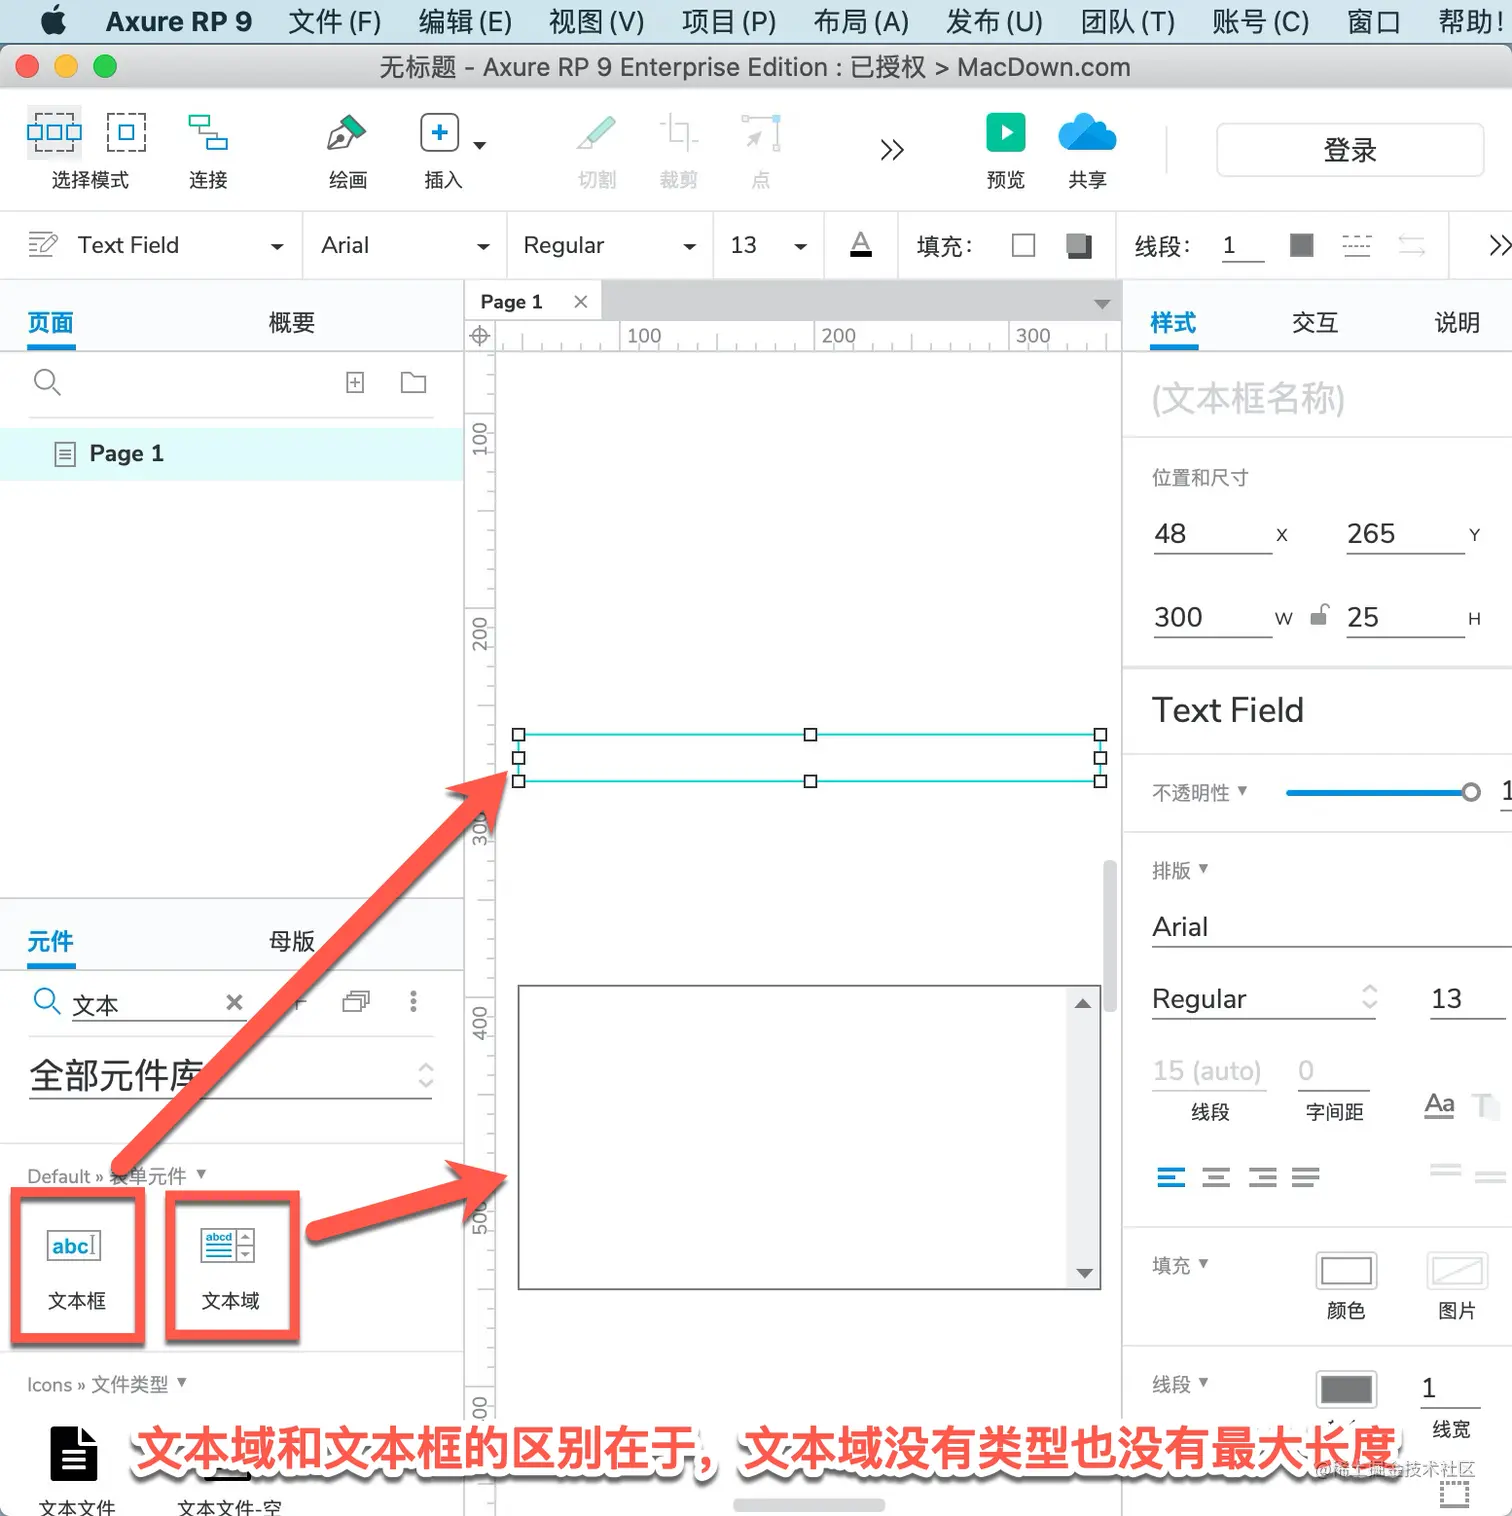Select Page 1 in the pages tree

coord(232,454)
